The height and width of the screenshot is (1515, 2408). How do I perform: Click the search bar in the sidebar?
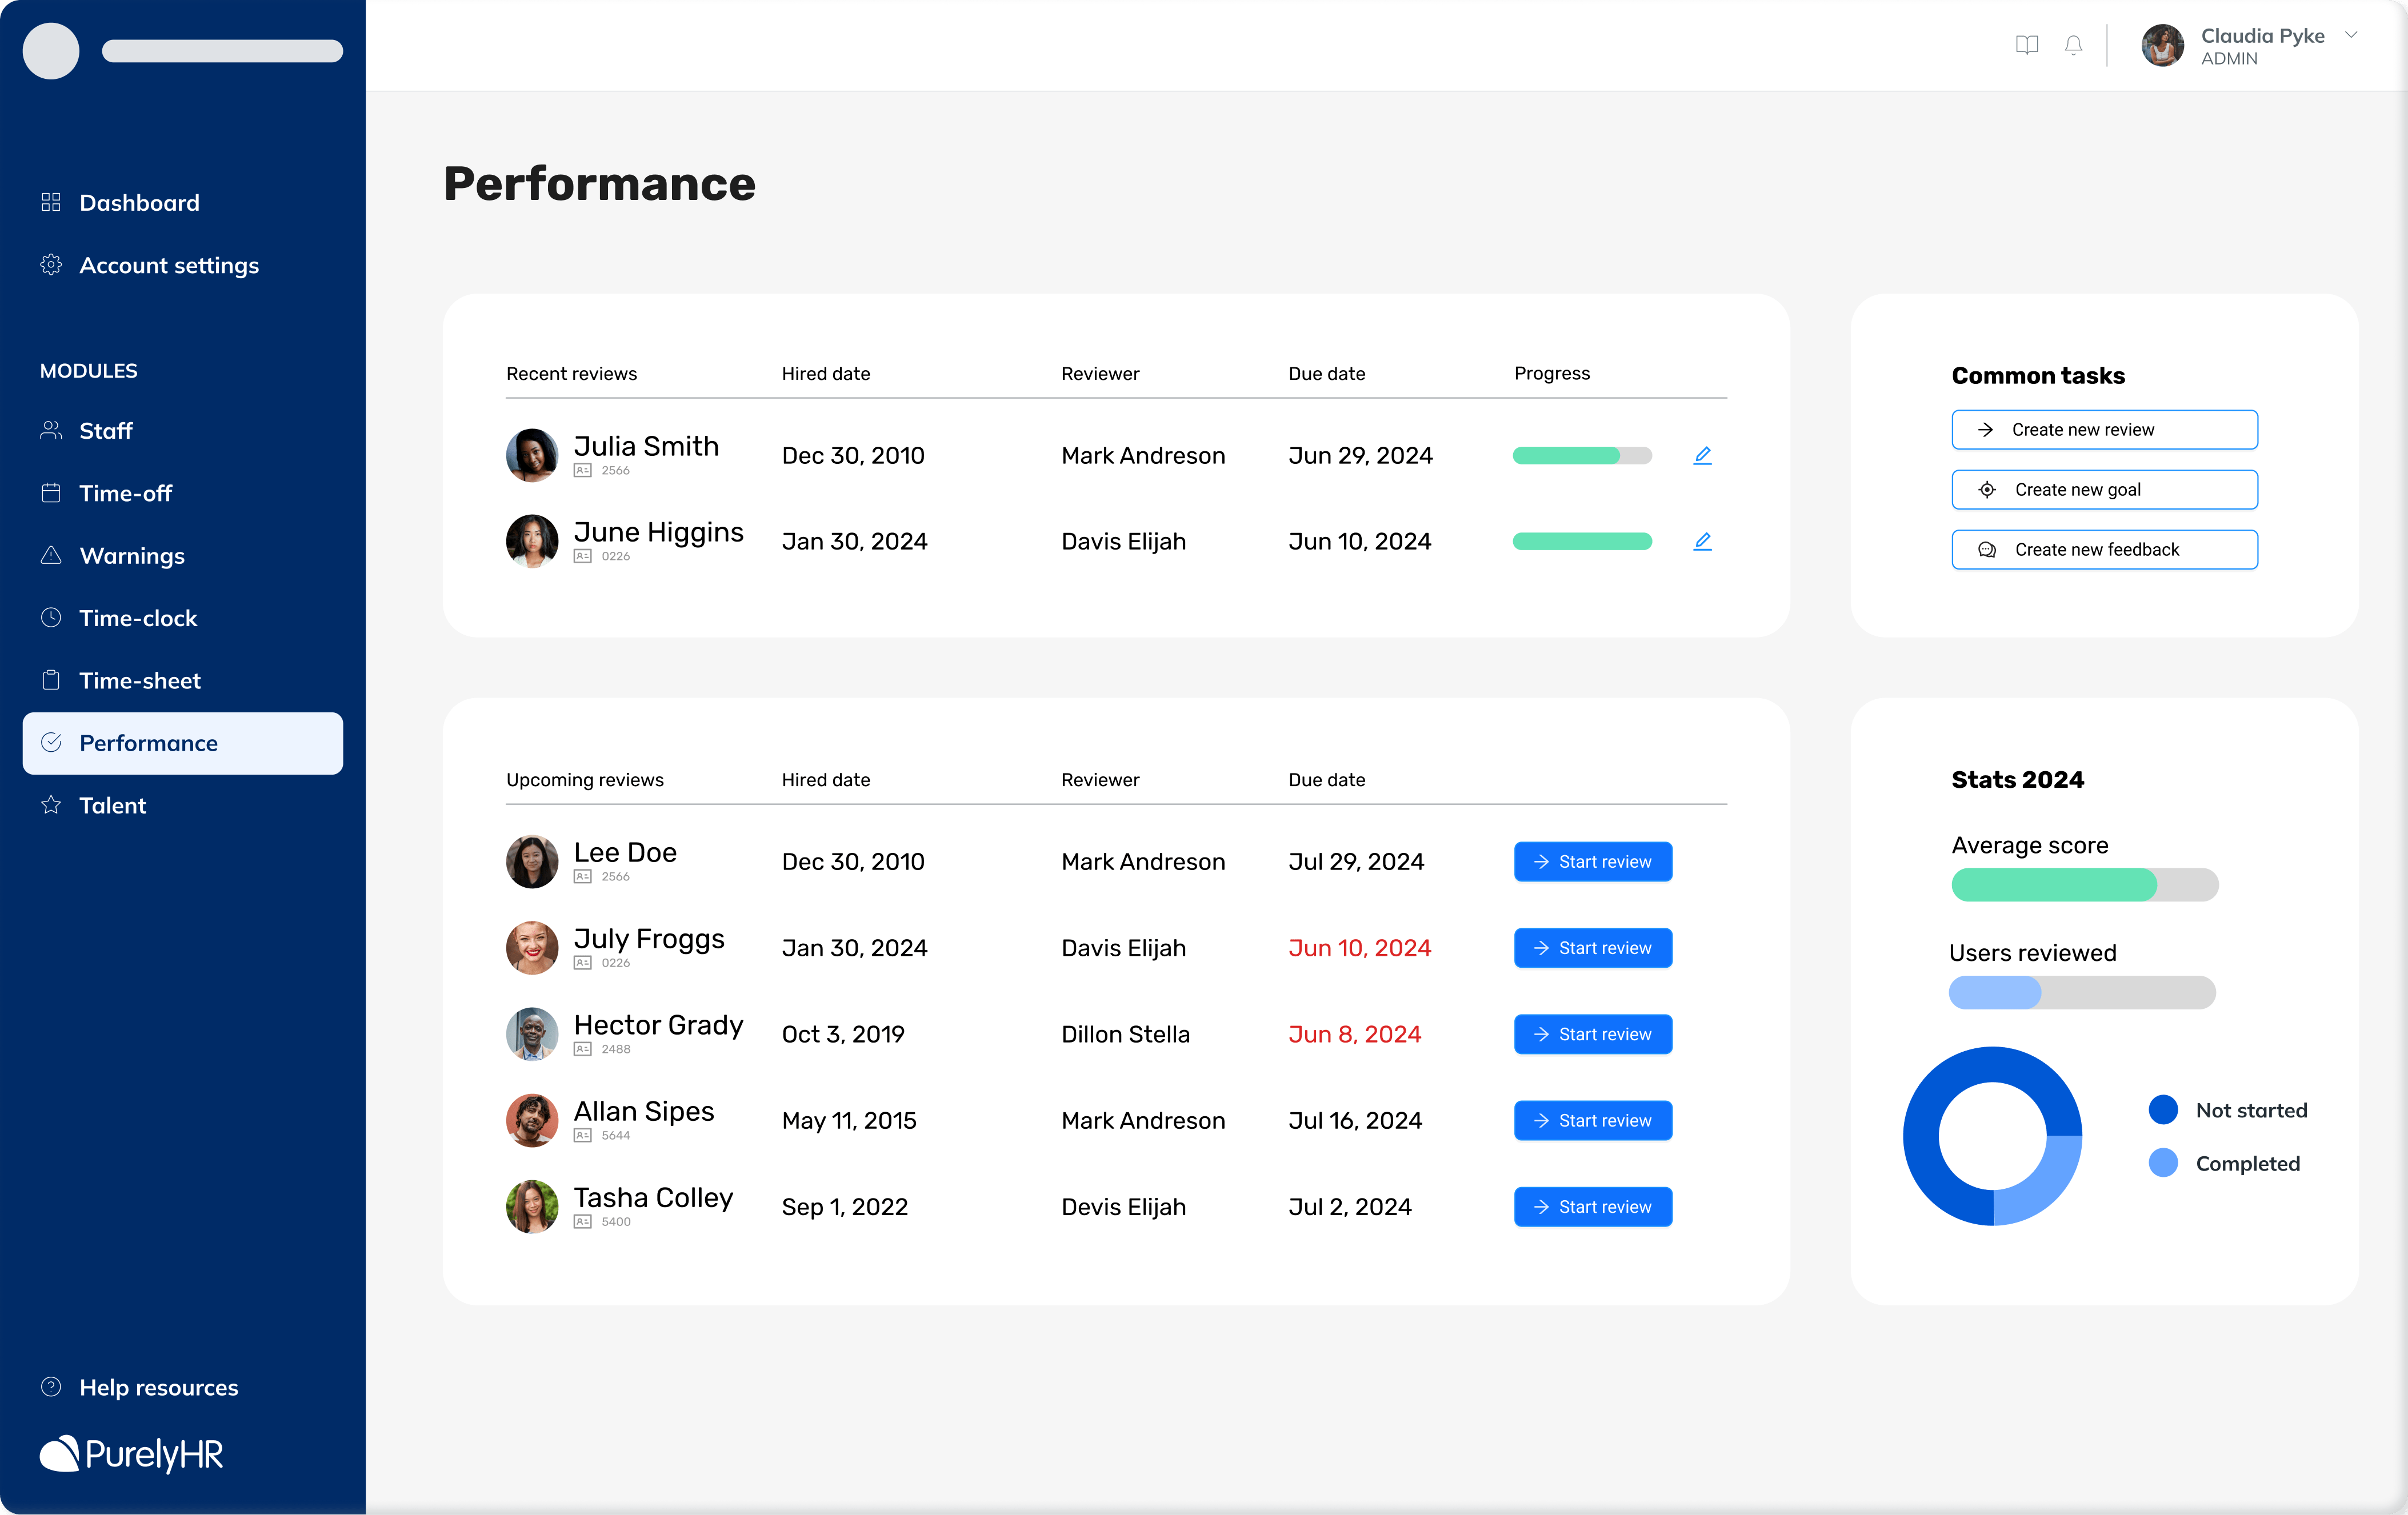(222, 51)
